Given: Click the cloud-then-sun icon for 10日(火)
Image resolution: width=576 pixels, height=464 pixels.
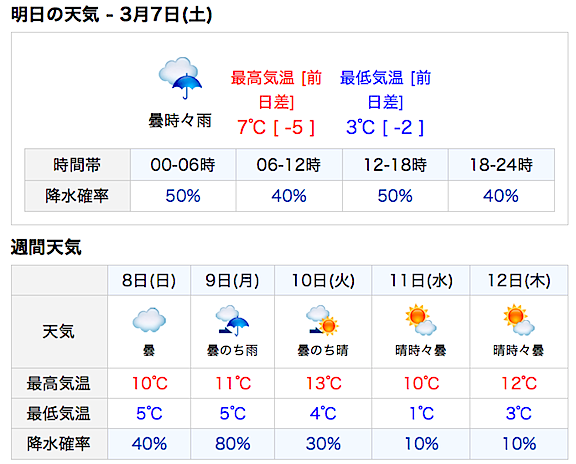Looking at the screenshot, I should [323, 320].
